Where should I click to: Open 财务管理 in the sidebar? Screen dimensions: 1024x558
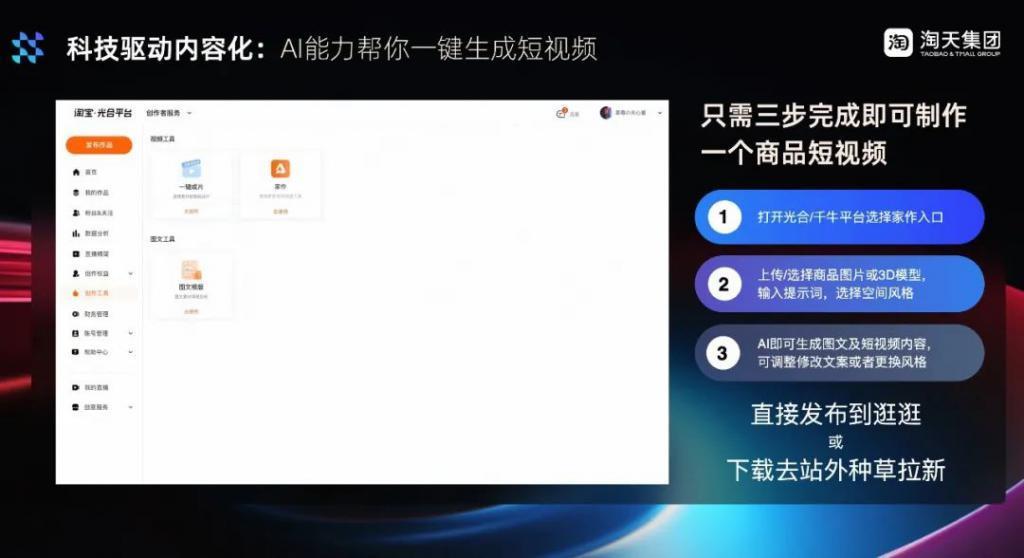(91, 314)
